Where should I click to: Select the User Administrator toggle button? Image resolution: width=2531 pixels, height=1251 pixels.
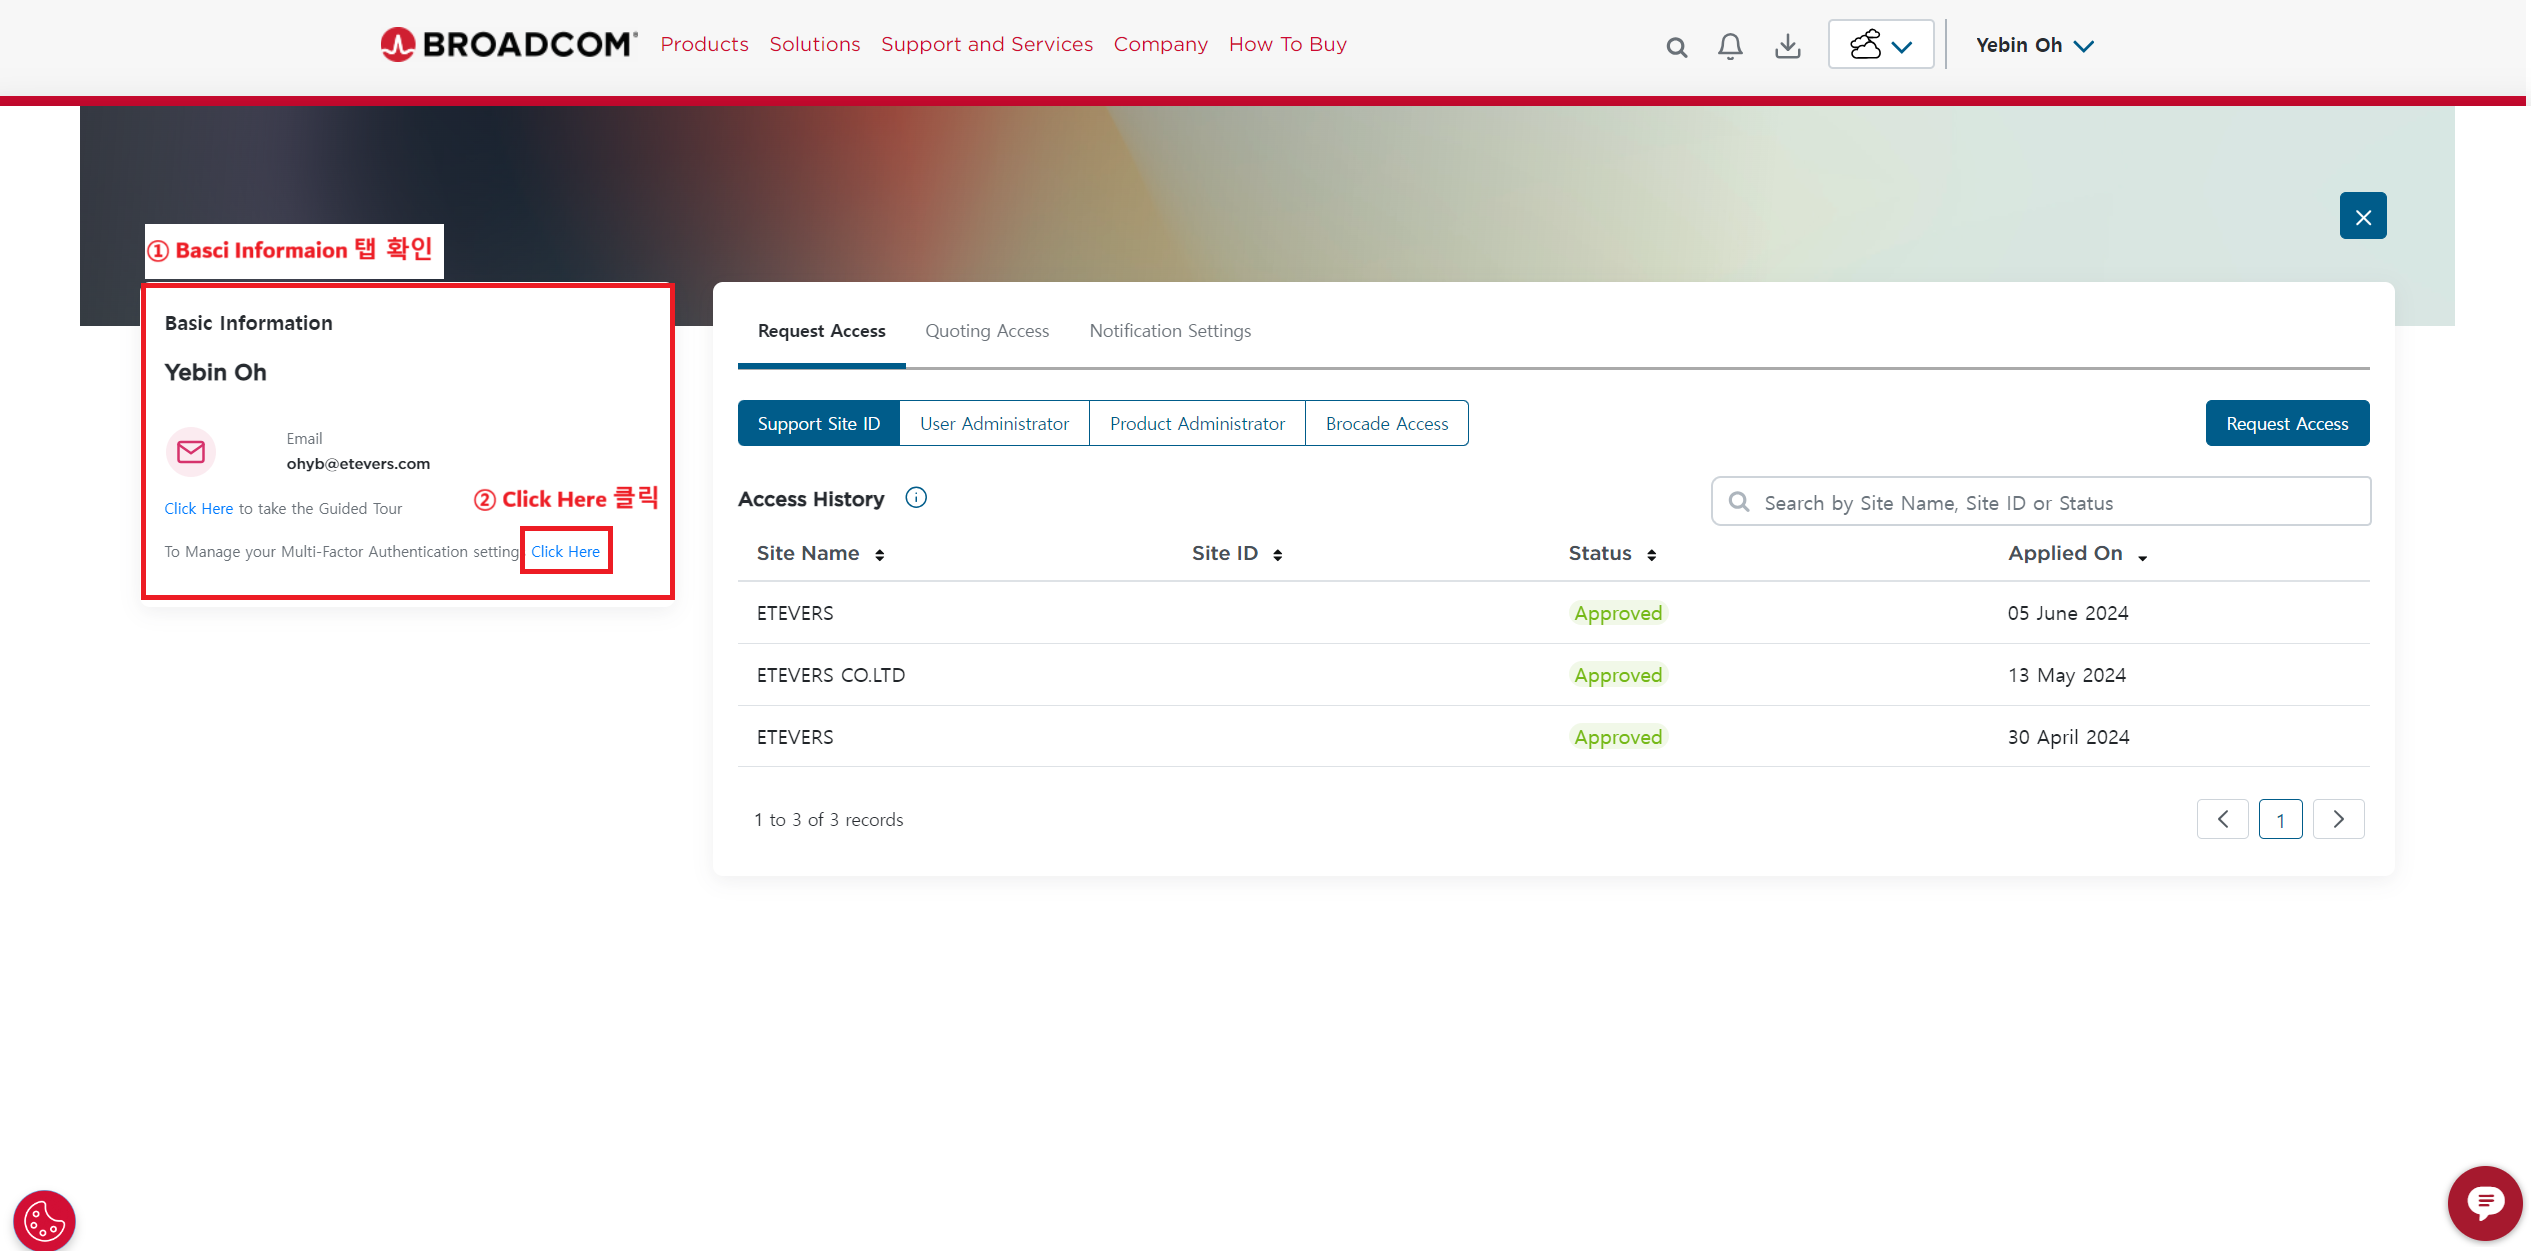pos(994,424)
